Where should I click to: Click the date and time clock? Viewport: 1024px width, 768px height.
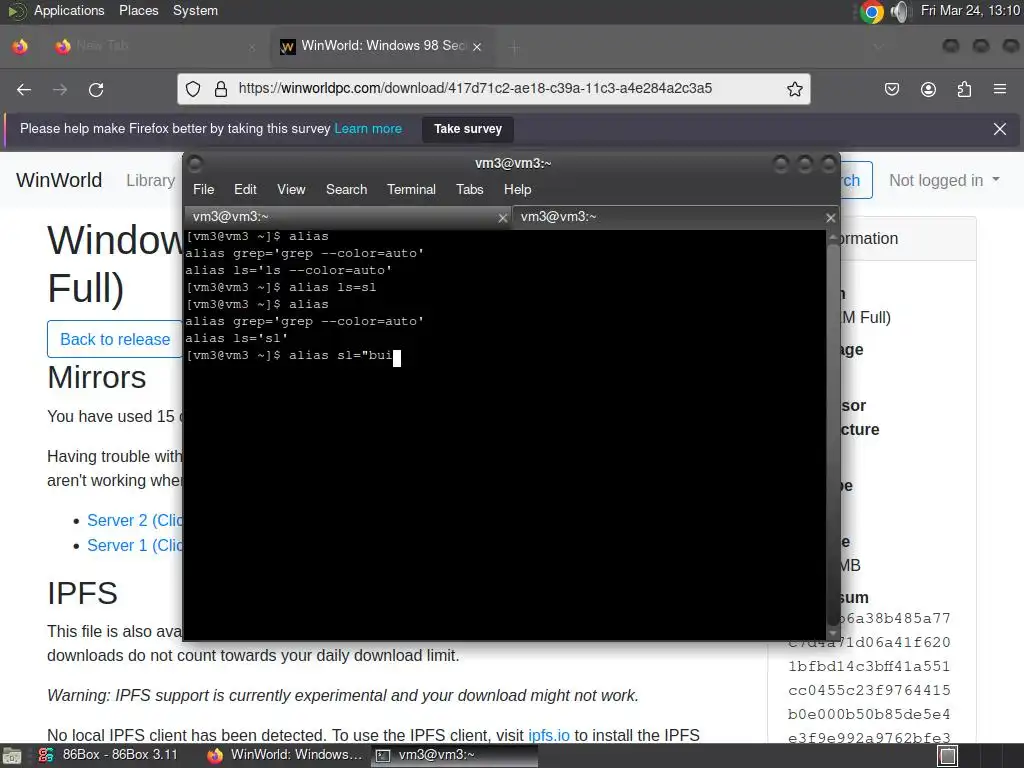970,10
